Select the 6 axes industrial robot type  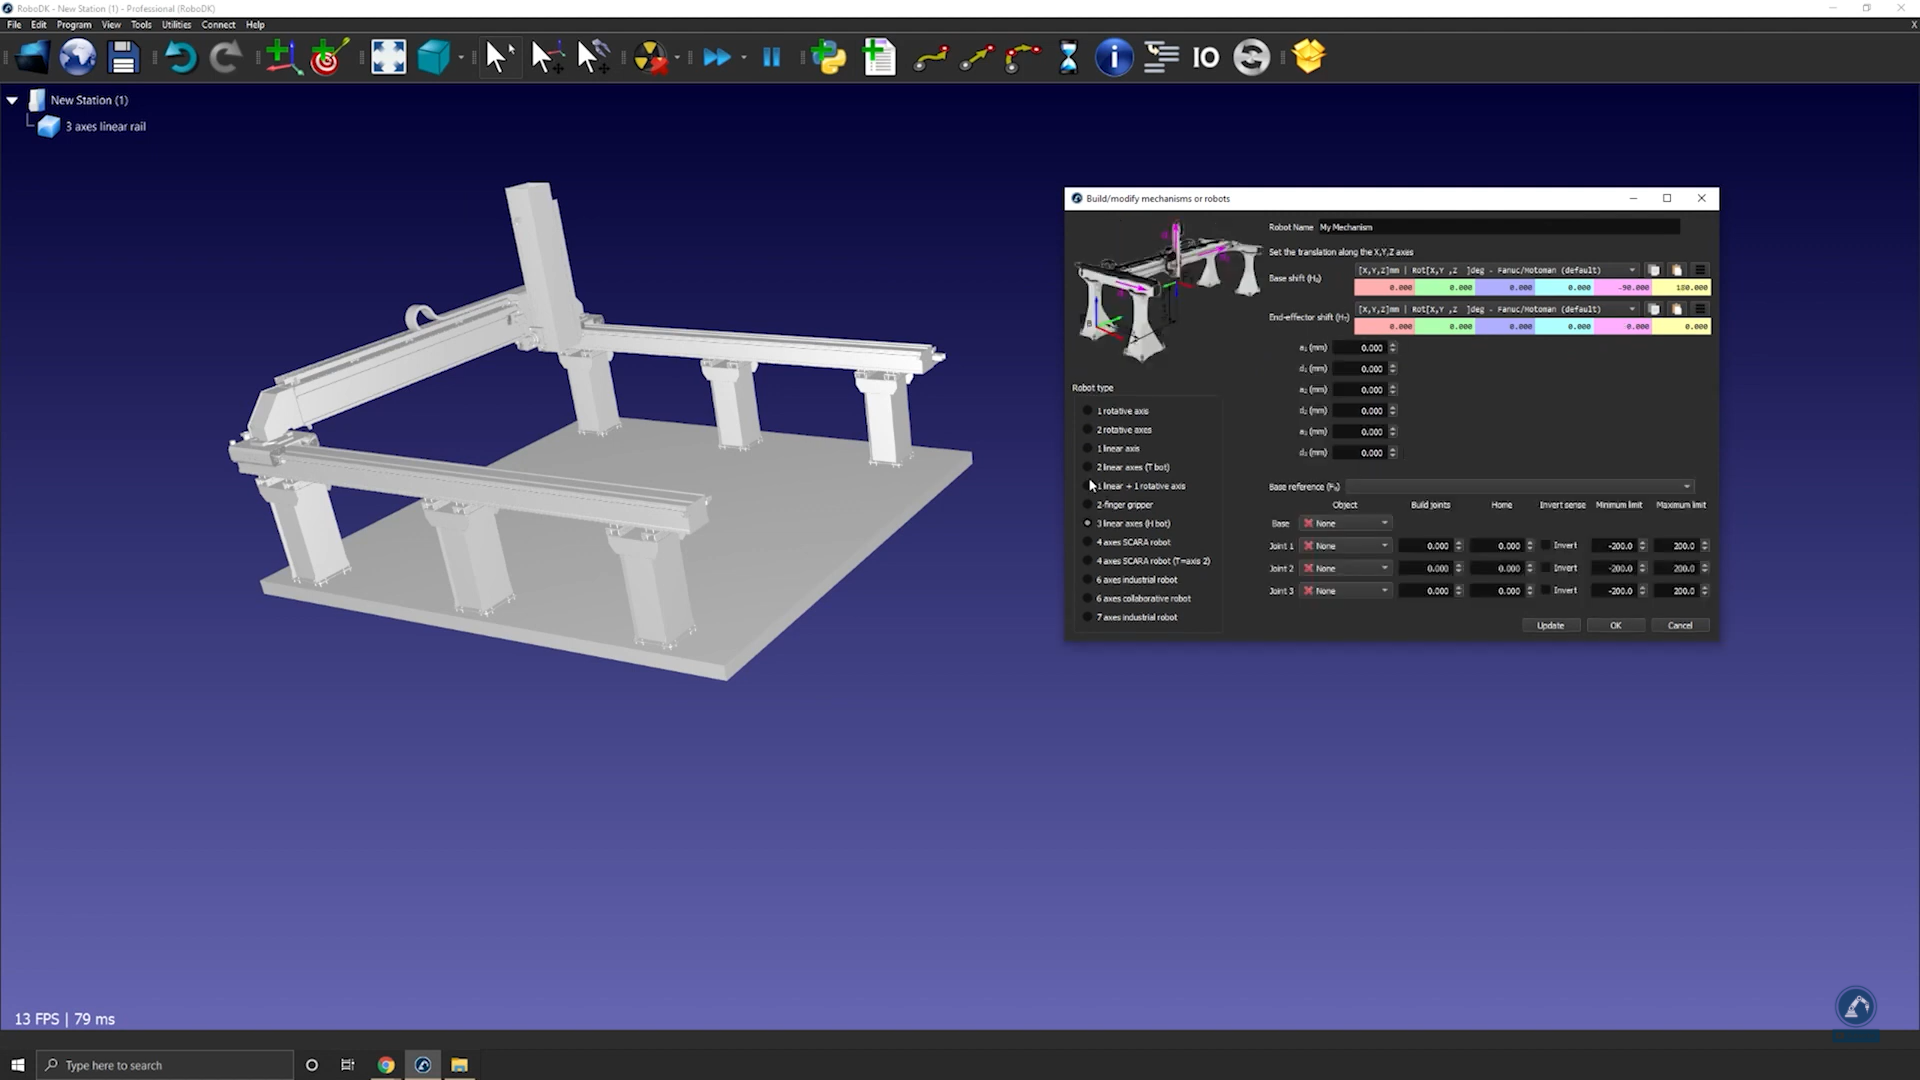(1088, 580)
